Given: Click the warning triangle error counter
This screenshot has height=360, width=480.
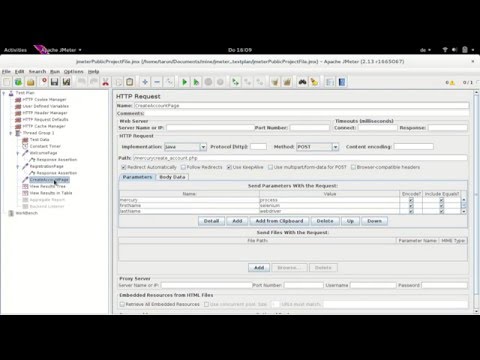Looking at the screenshot, I should pyautogui.click(x=452, y=83).
